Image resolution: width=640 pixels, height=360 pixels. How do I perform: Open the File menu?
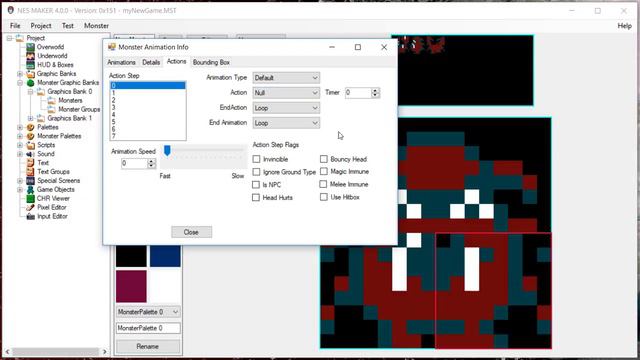[15, 25]
